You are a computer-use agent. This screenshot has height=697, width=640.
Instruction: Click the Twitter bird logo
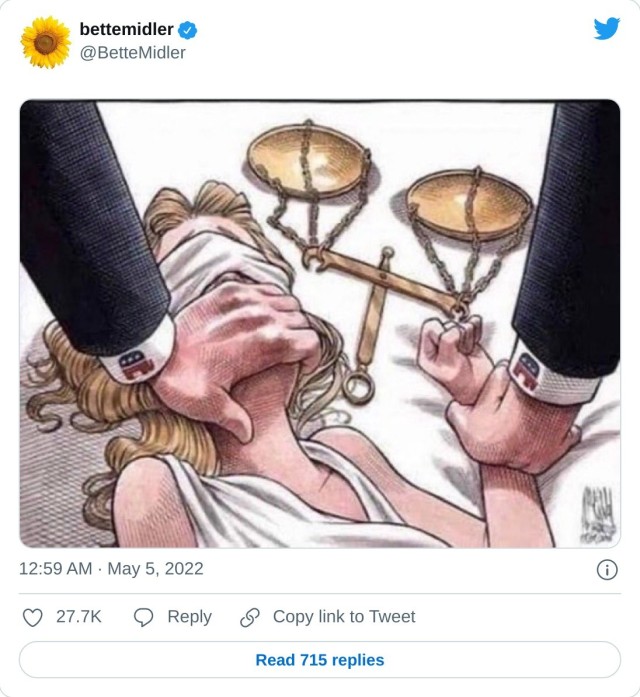607,28
